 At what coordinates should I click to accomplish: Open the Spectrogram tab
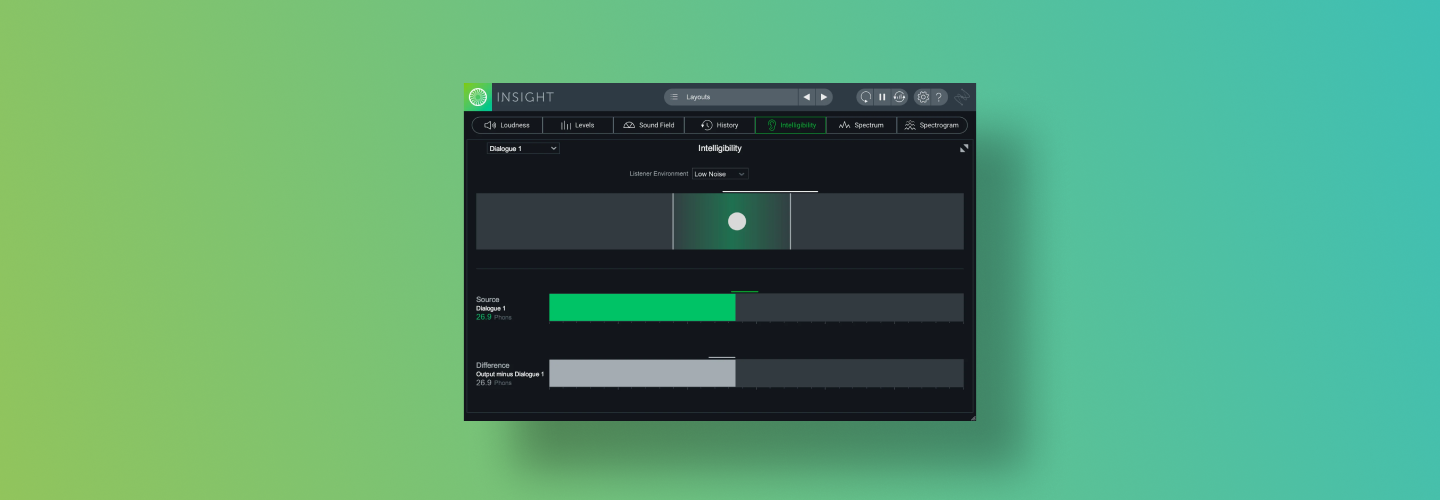pos(932,125)
